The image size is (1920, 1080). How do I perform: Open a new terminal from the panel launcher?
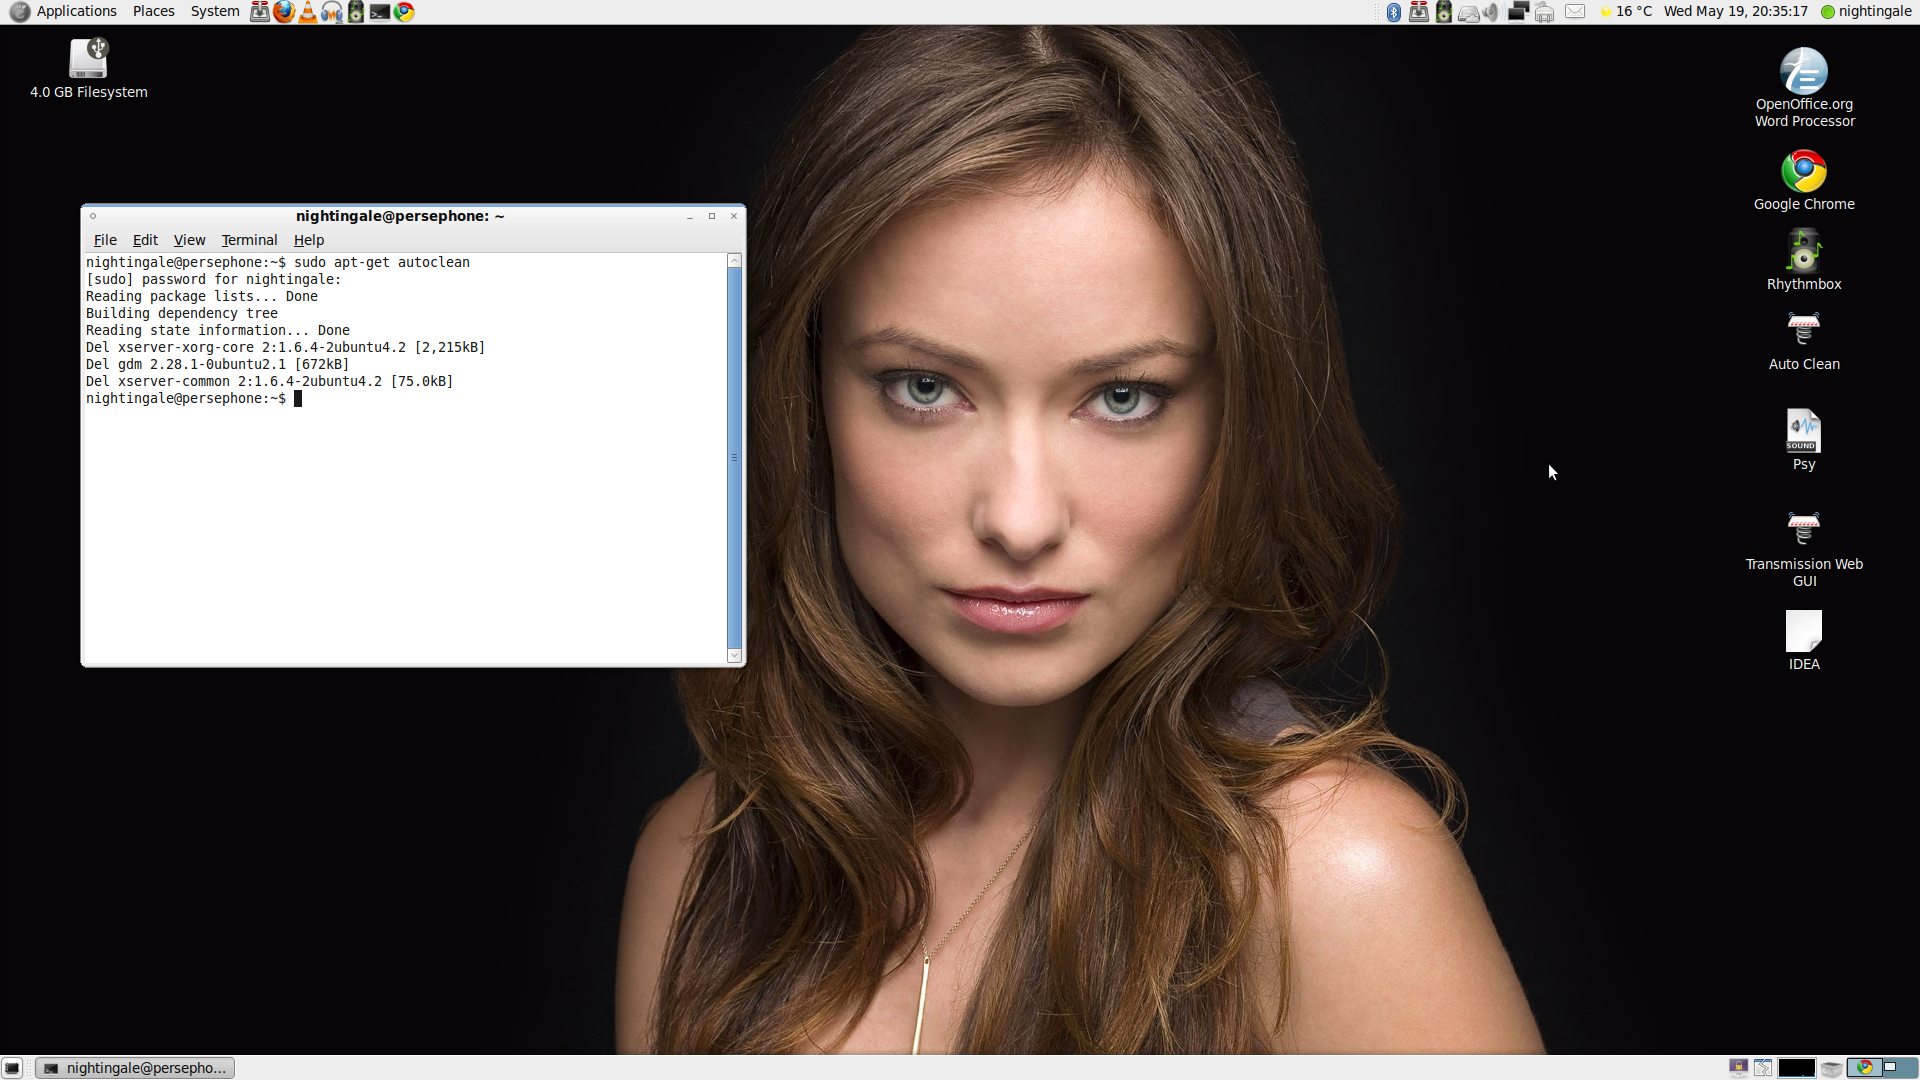coord(380,12)
